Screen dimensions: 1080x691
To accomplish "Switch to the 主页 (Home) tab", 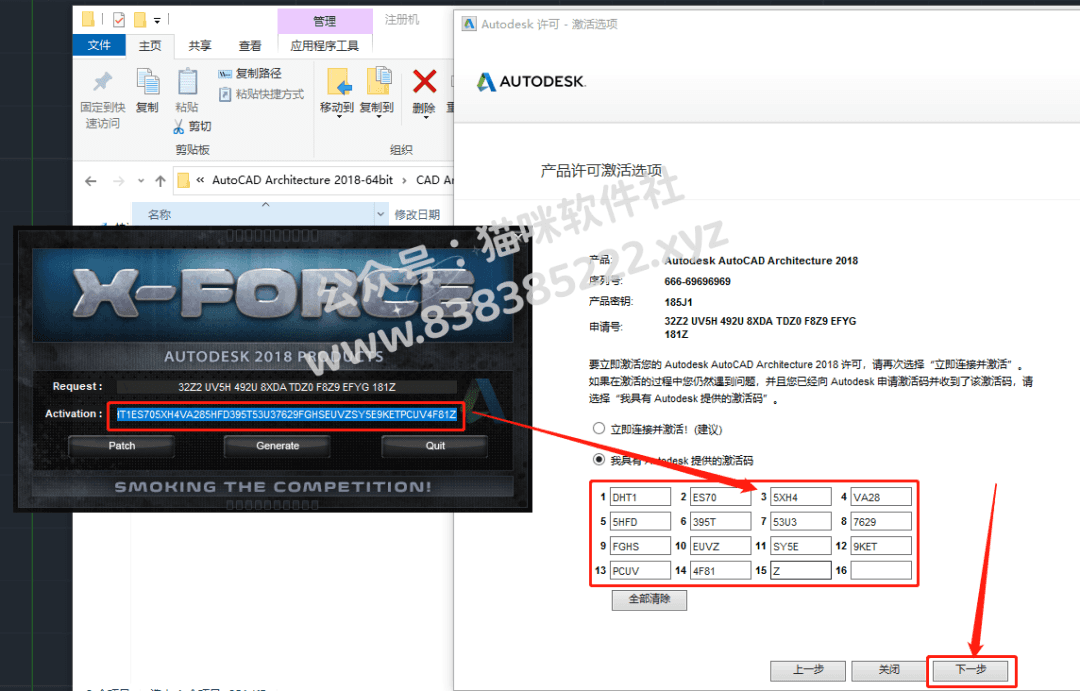I will pos(150,46).
